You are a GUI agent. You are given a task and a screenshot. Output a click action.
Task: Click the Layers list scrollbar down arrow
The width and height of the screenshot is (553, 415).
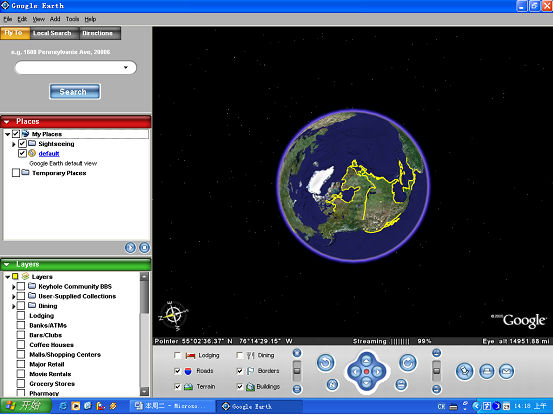144,391
